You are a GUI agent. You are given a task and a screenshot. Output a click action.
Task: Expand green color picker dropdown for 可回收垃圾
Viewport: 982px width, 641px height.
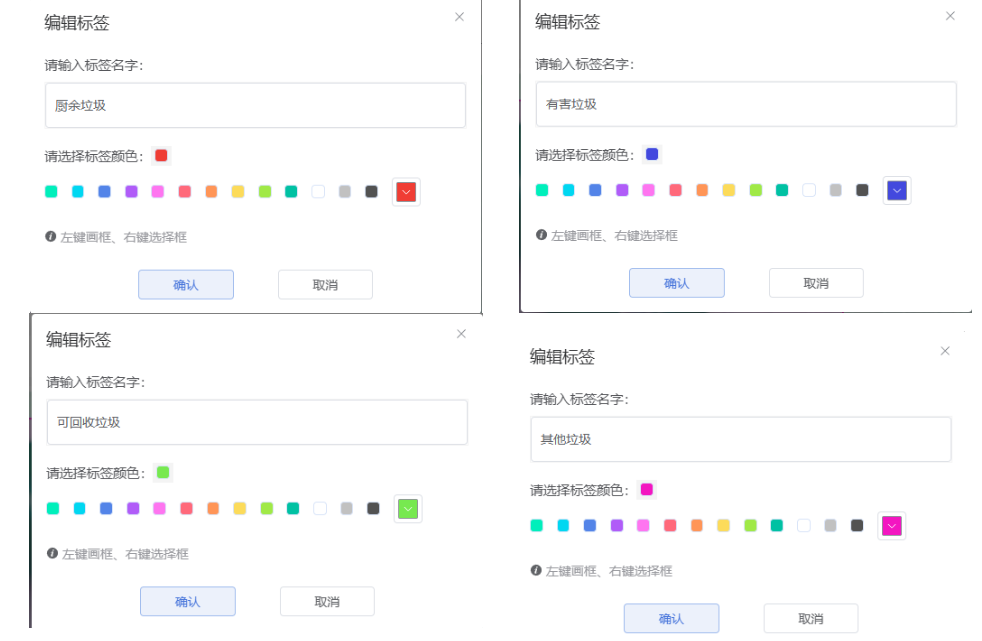pos(408,509)
